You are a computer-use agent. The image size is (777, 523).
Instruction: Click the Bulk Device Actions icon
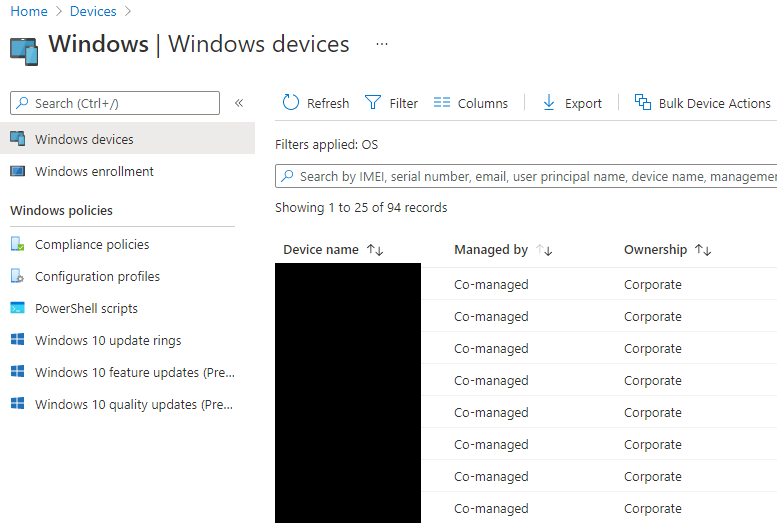[643, 102]
